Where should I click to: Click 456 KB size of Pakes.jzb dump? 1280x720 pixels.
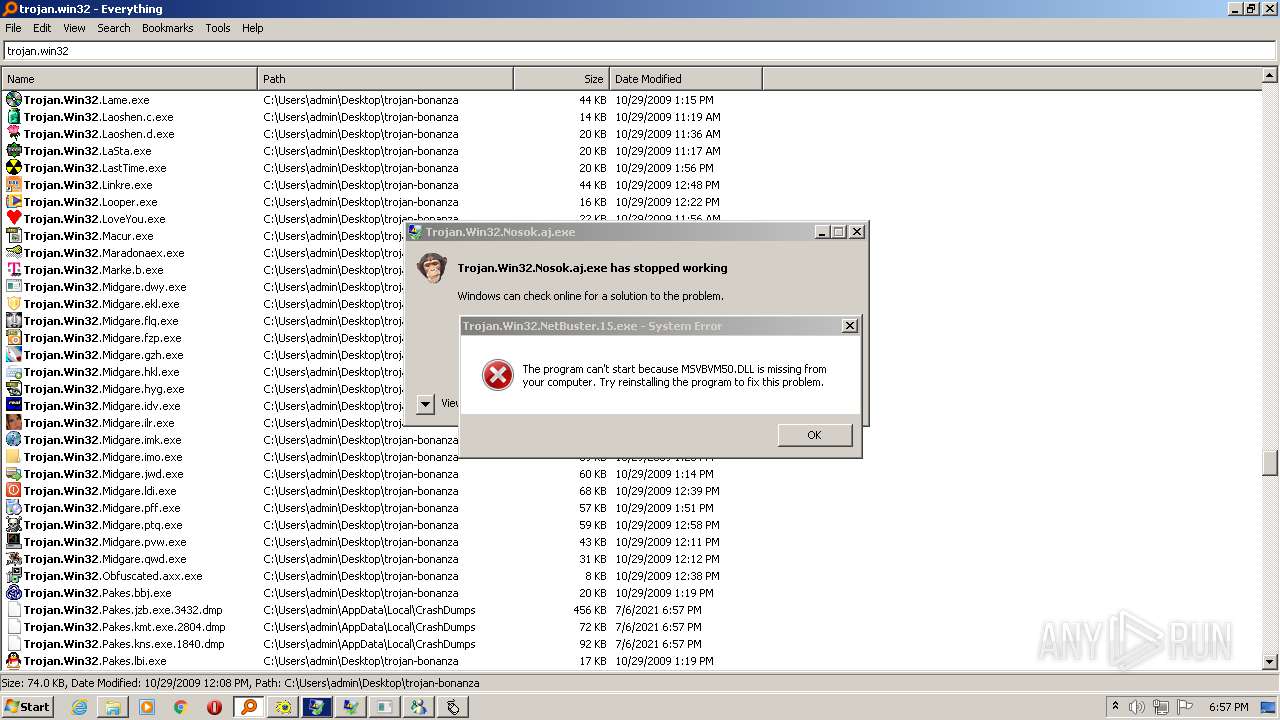click(x=590, y=610)
